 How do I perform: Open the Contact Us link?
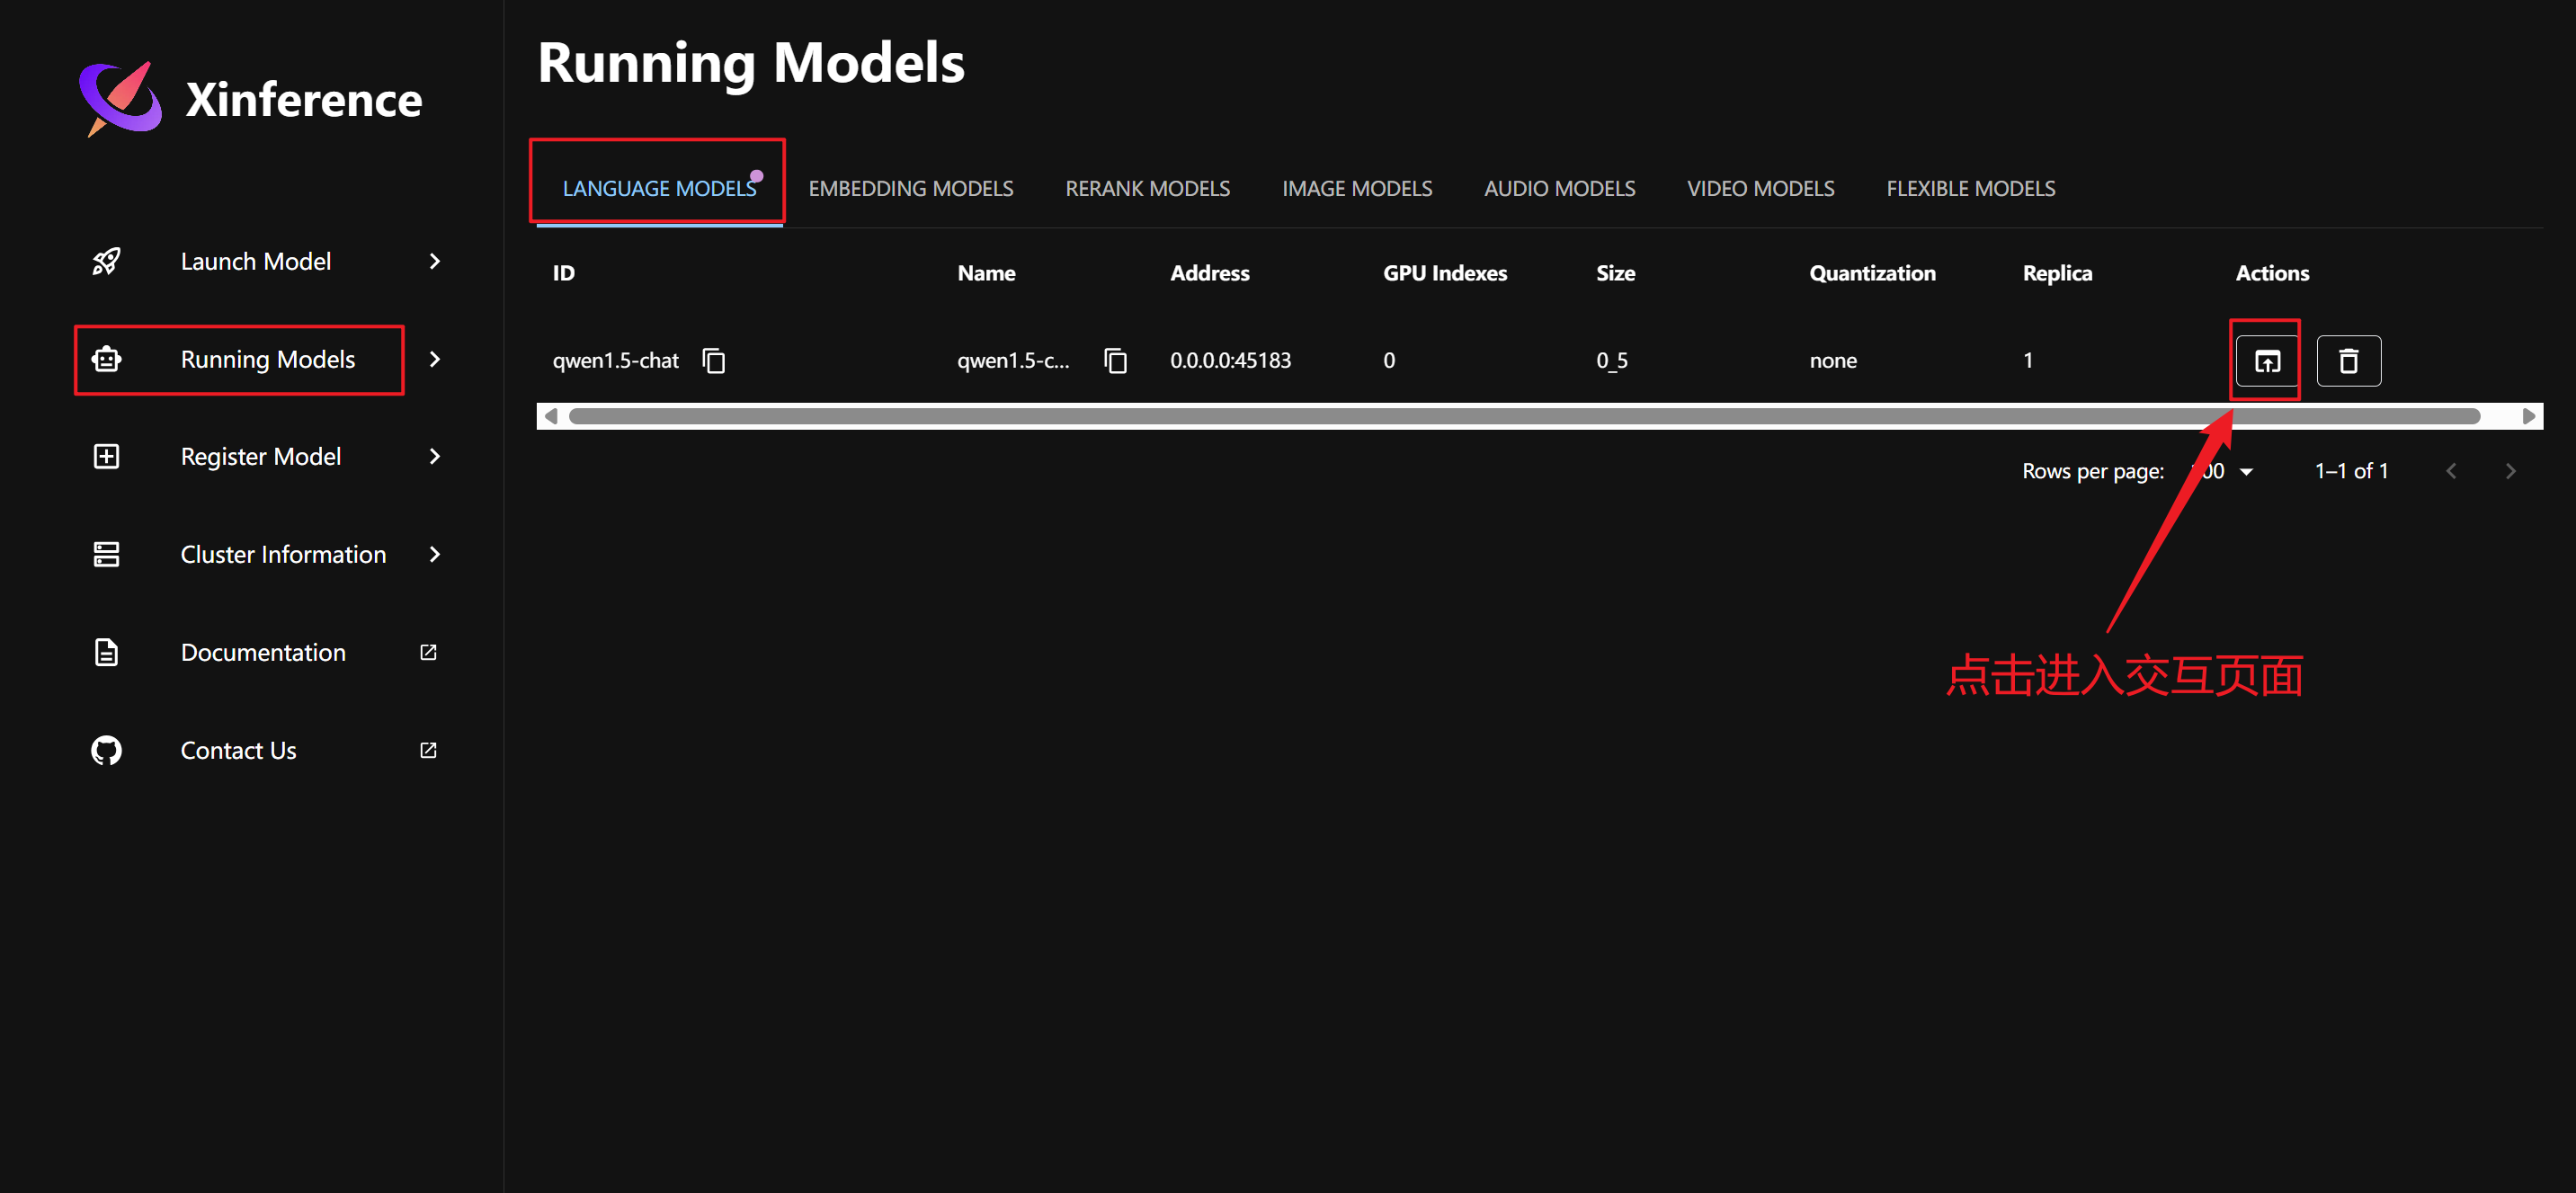point(238,750)
